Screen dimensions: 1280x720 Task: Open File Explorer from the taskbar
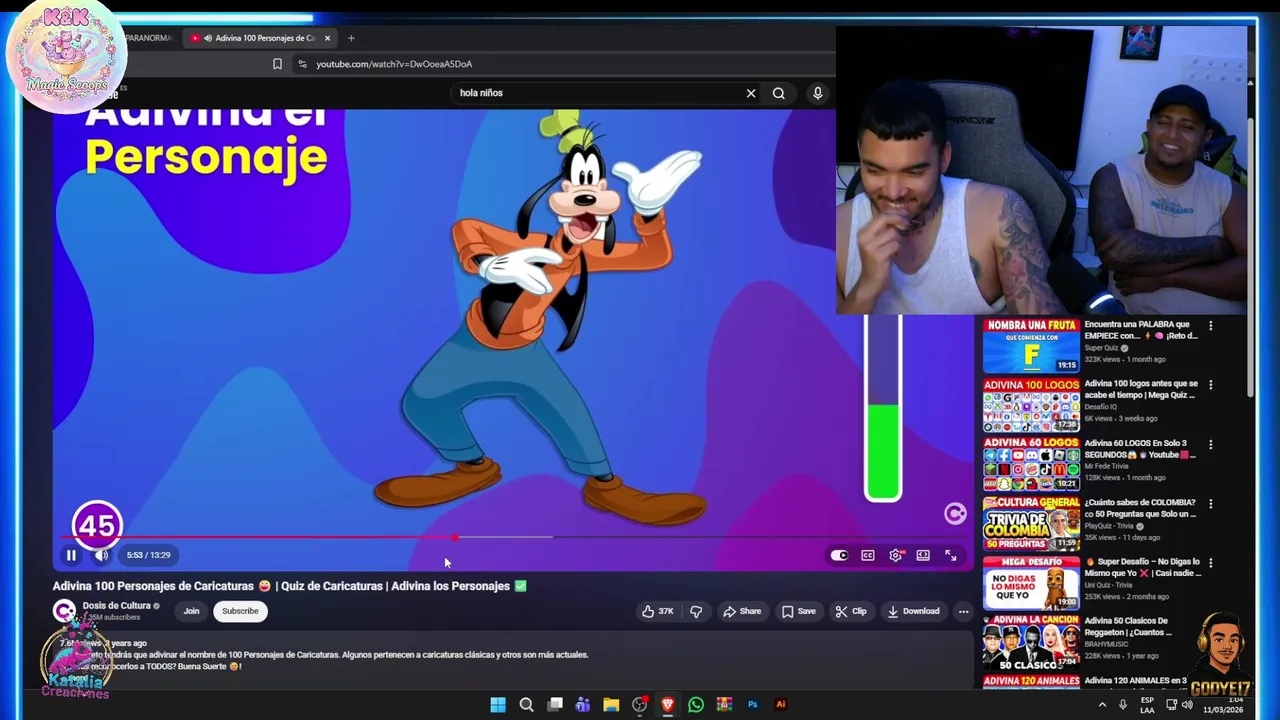[611, 705]
